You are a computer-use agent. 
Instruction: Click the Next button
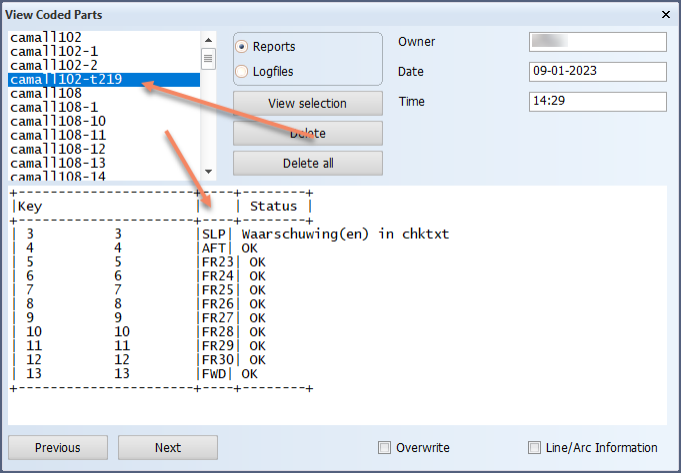pyautogui.click(x=168, y=448)
